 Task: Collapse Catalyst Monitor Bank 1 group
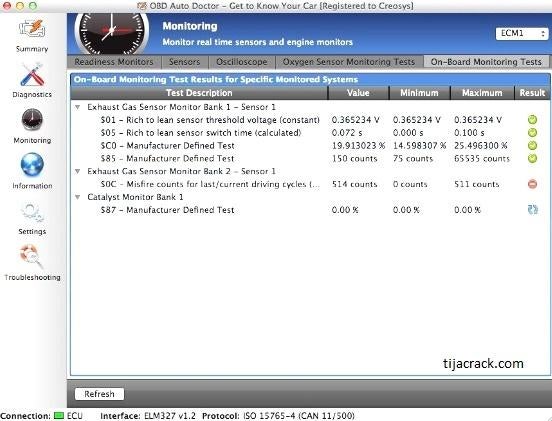77,197
